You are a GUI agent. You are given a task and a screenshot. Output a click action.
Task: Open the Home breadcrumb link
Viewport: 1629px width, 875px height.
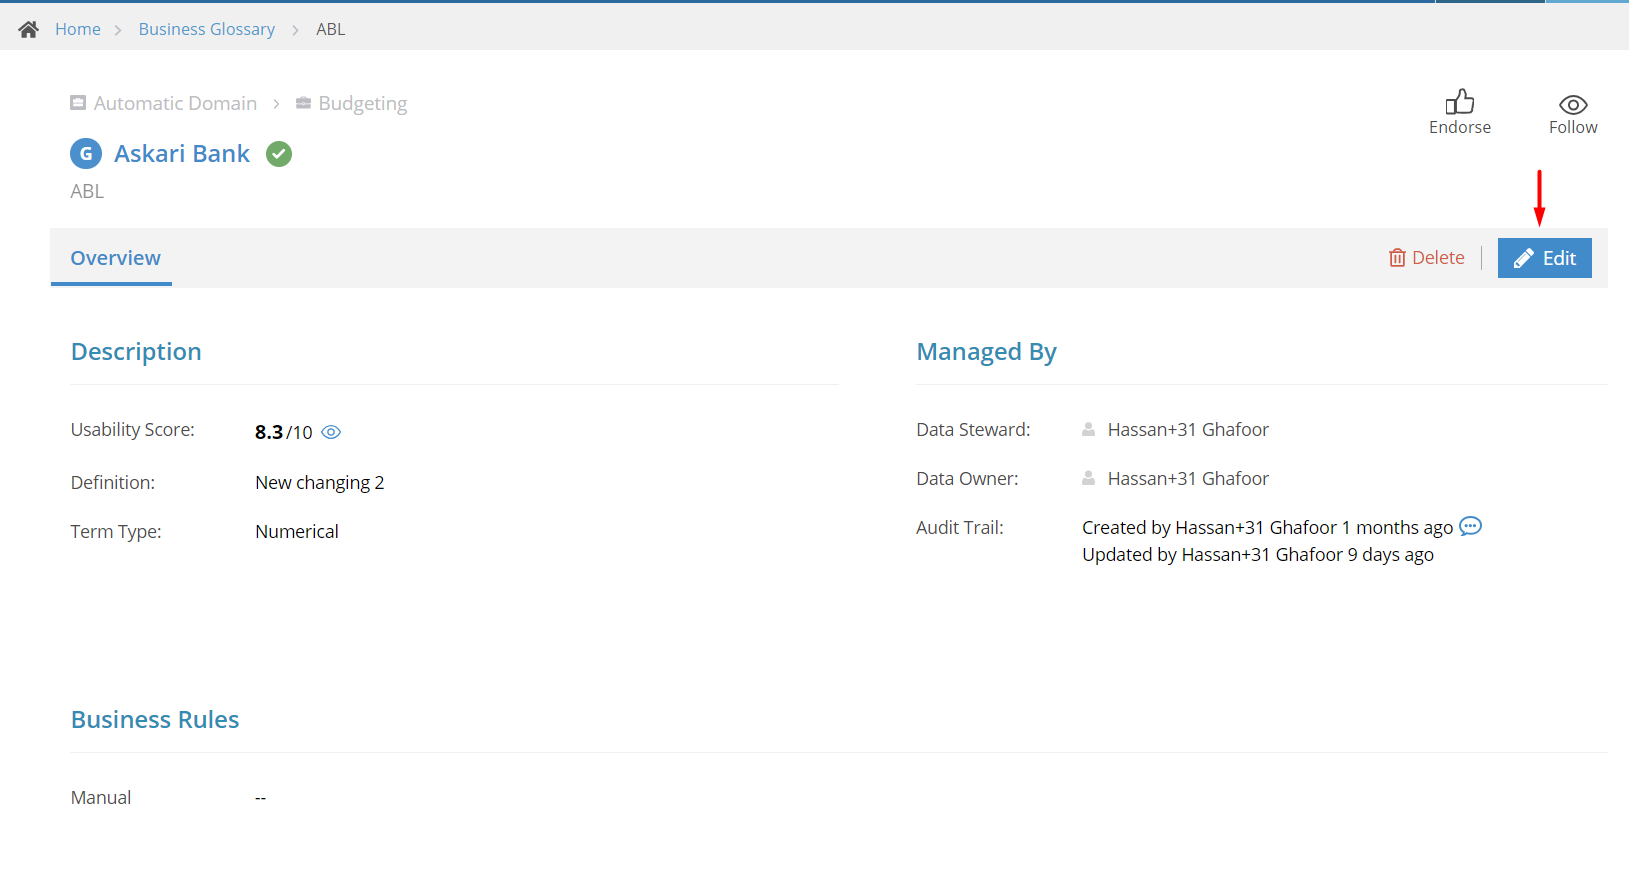click(x=78, y=29)
